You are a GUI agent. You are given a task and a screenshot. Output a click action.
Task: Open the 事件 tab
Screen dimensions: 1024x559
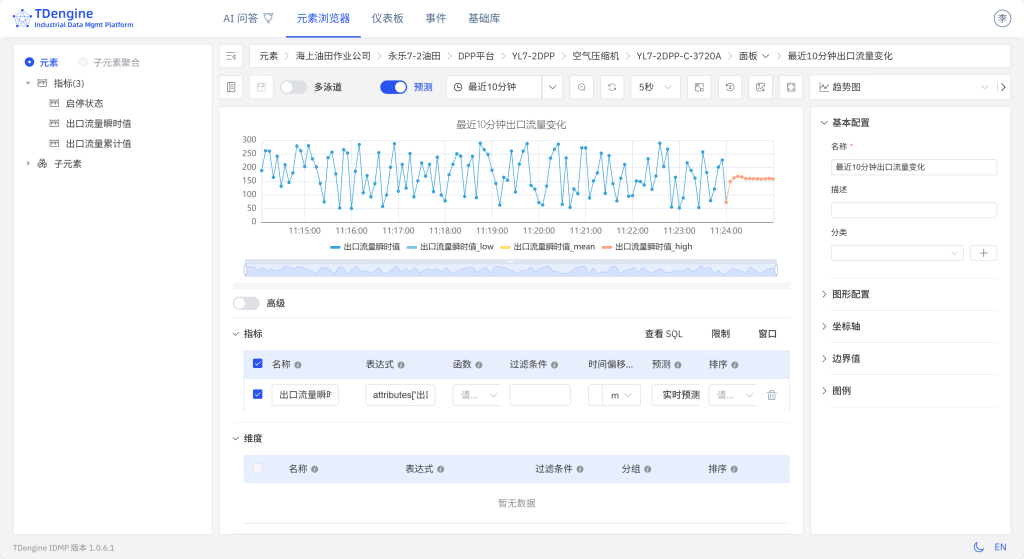point(436,18)
